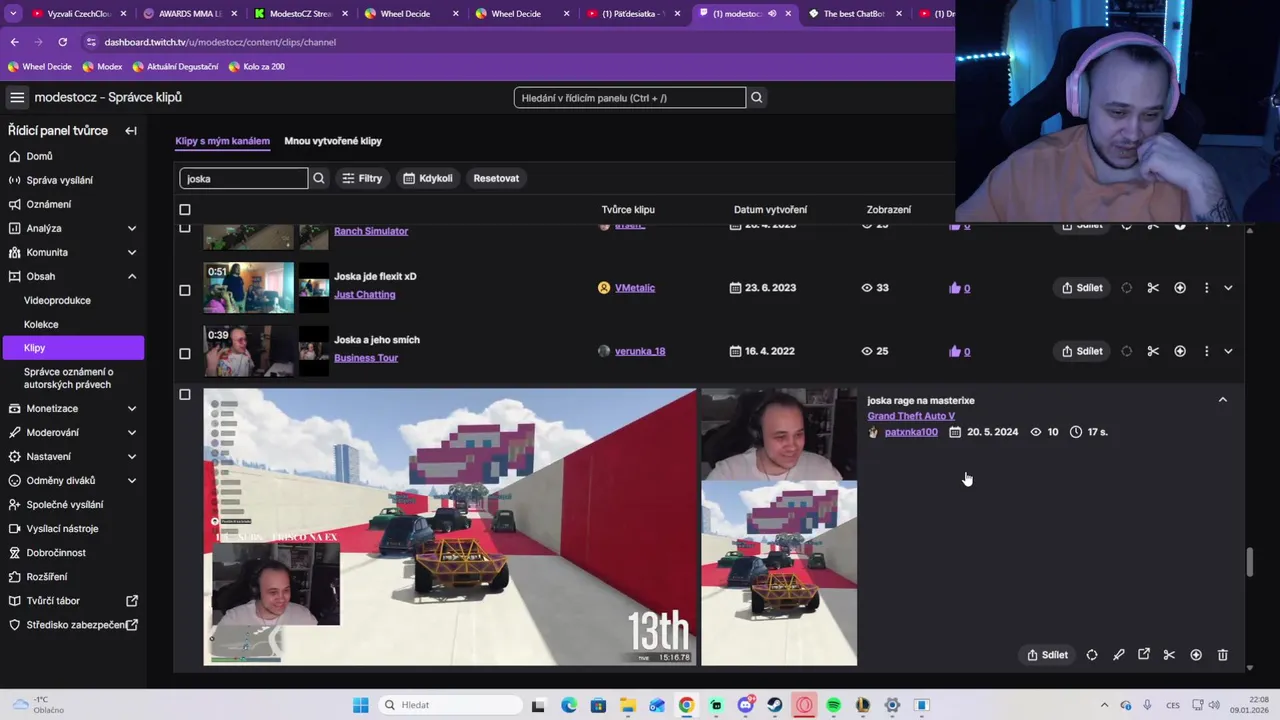Screen dimensions: 1280x720
Task: Expand the Joska a jeho smích row
Action: pos(1228,351)
